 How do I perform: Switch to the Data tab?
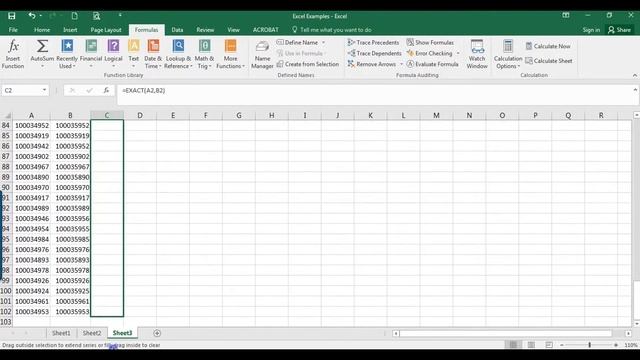[x=177, y=30]
